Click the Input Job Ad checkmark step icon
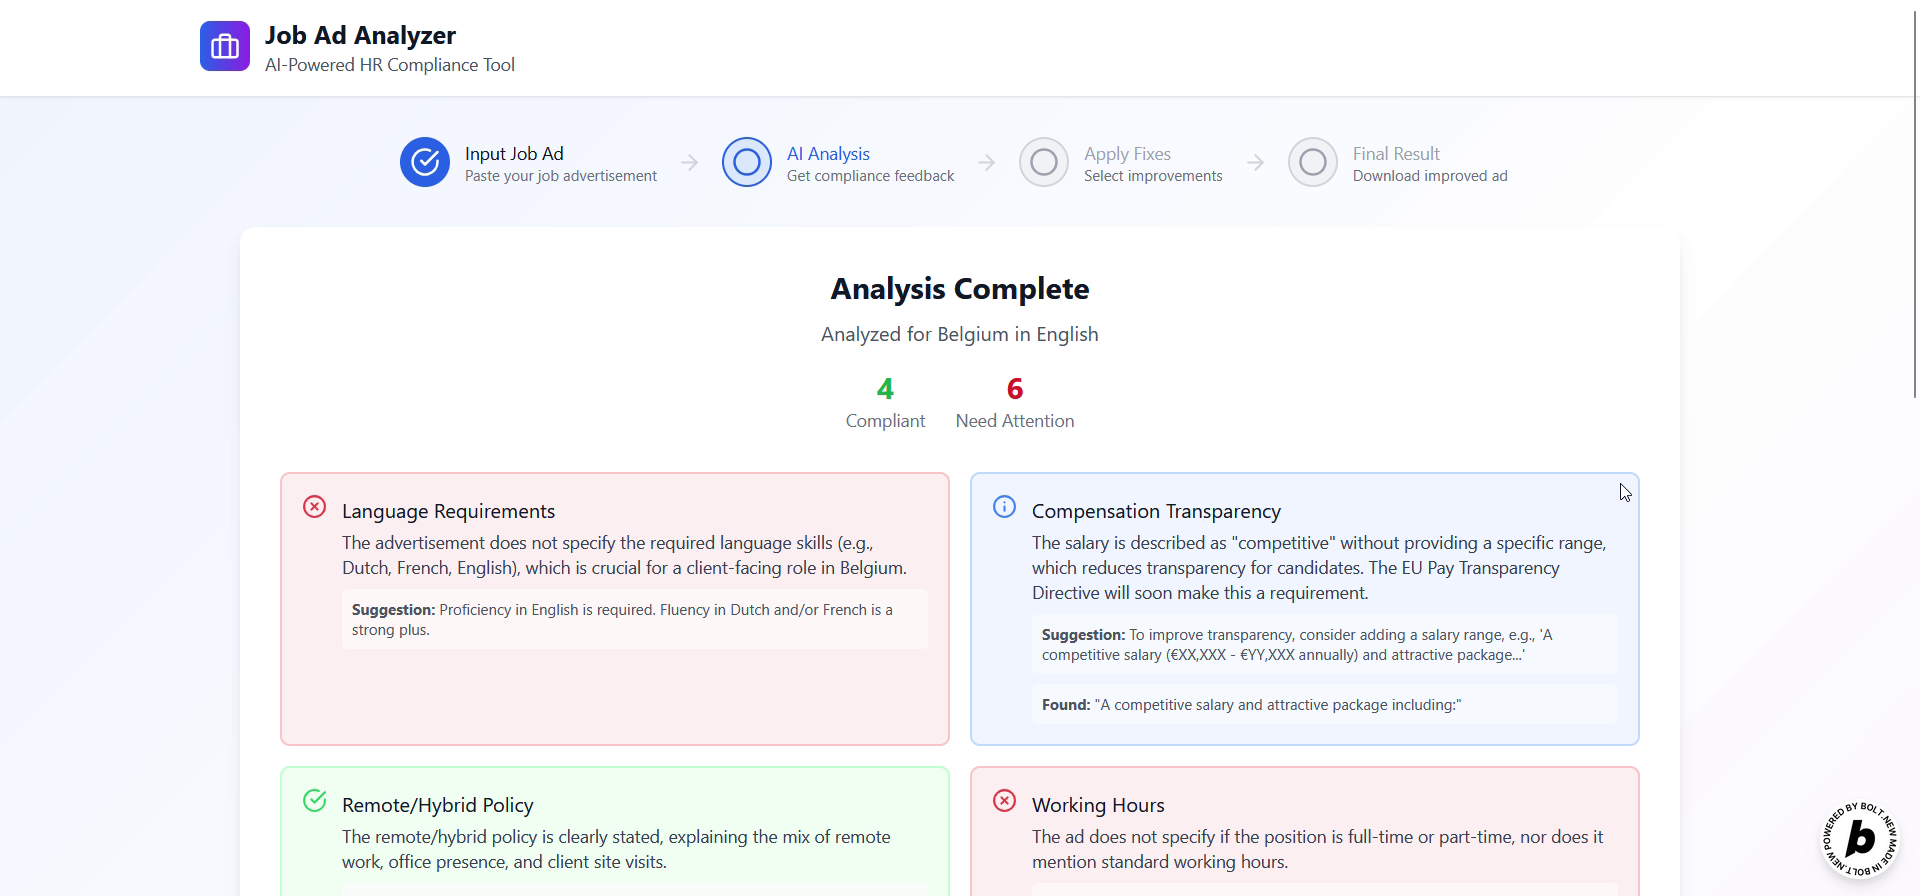 [425, 162]
